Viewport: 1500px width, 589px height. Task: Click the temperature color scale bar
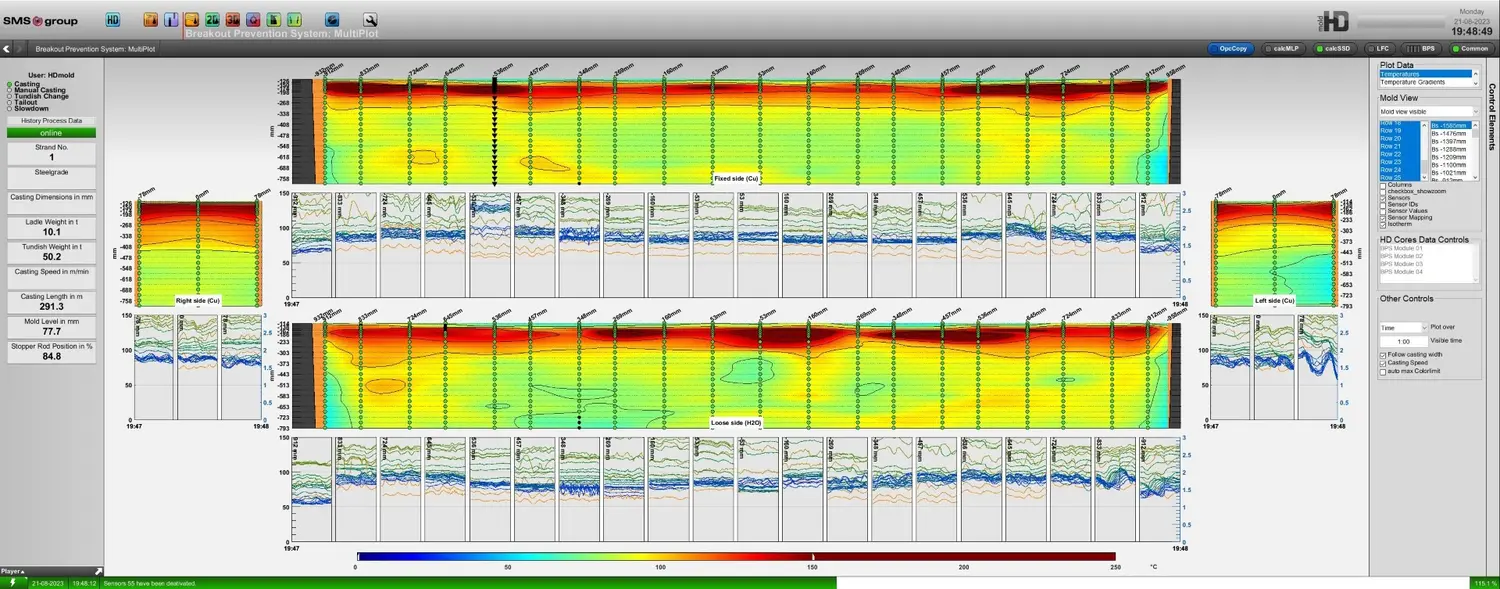coord(735,556)
